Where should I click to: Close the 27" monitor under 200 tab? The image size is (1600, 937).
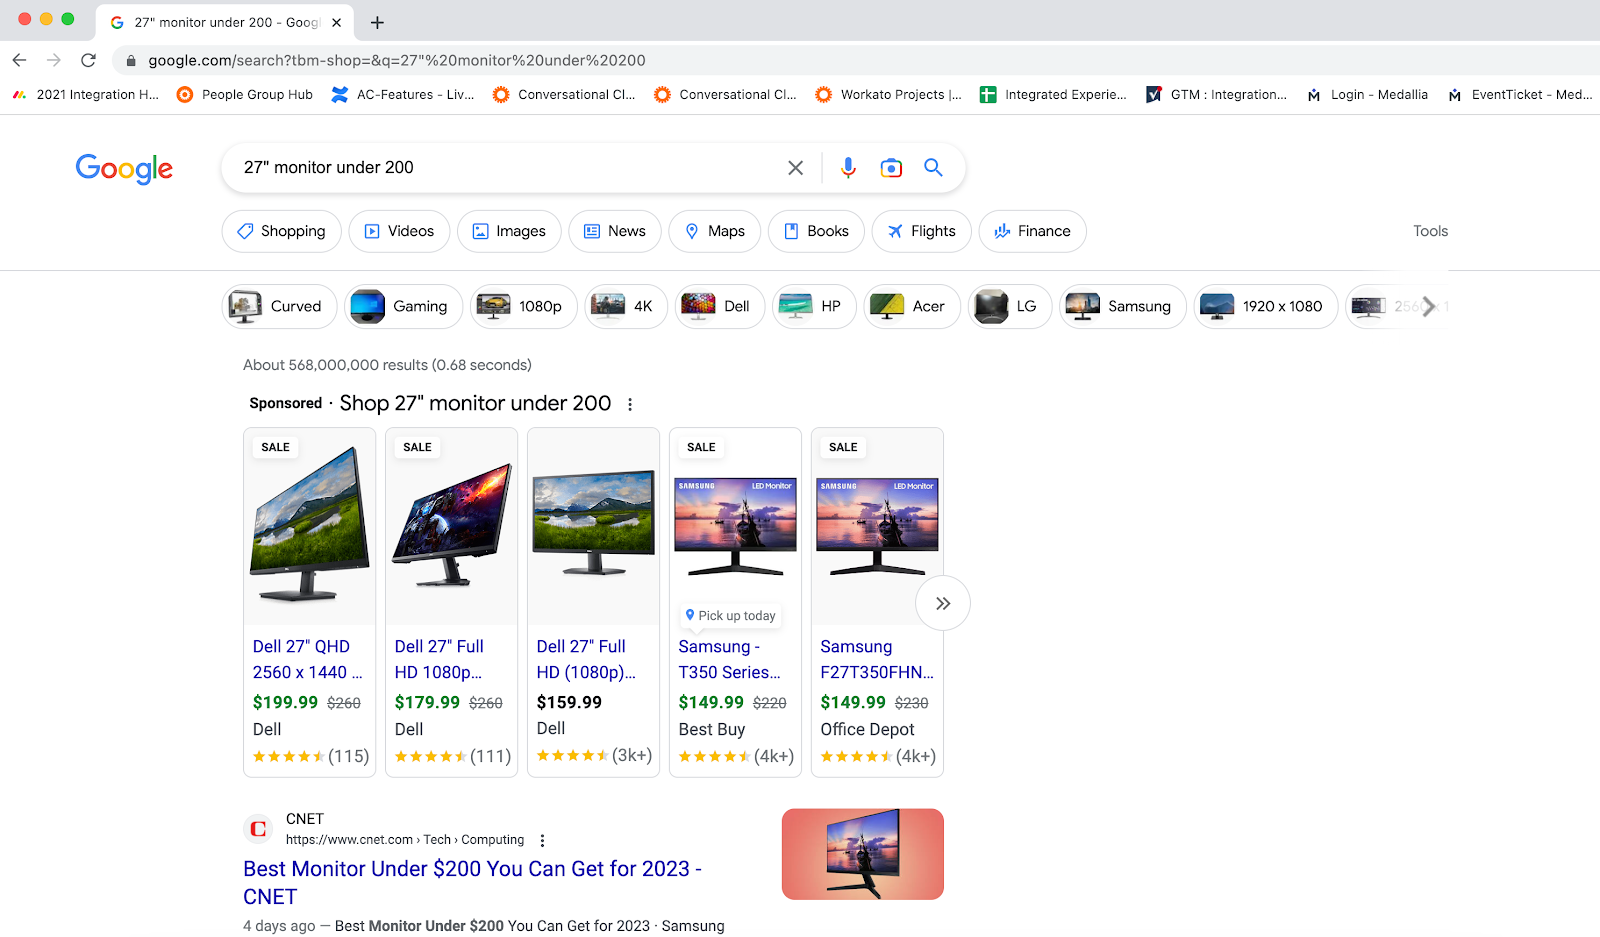[x=337, y=22]
